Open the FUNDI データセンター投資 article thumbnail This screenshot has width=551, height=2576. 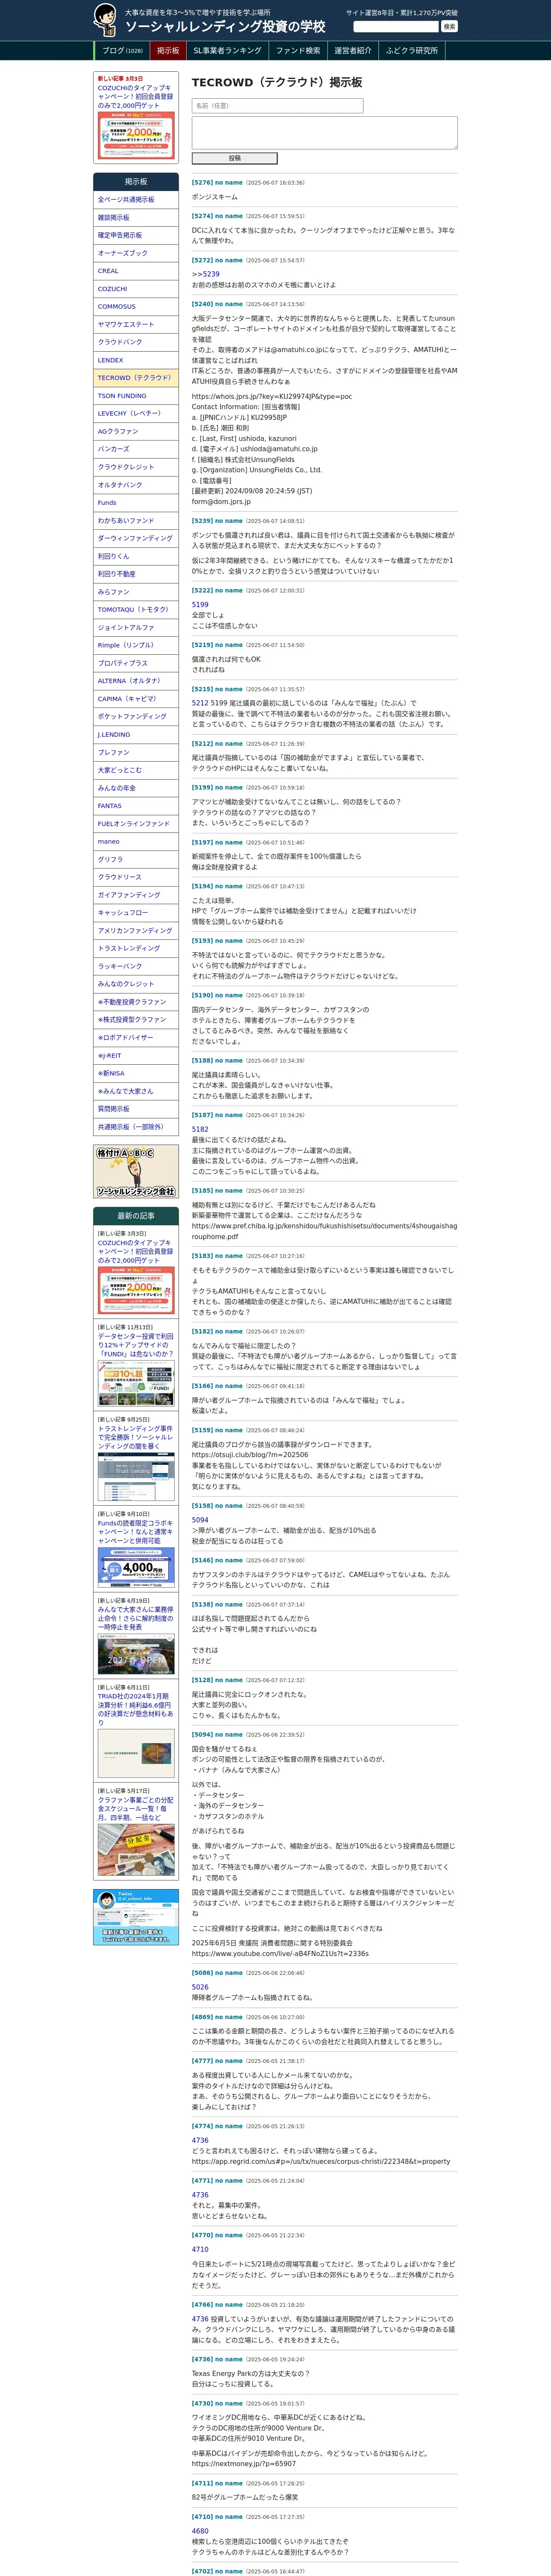(x=136, y=1382)
